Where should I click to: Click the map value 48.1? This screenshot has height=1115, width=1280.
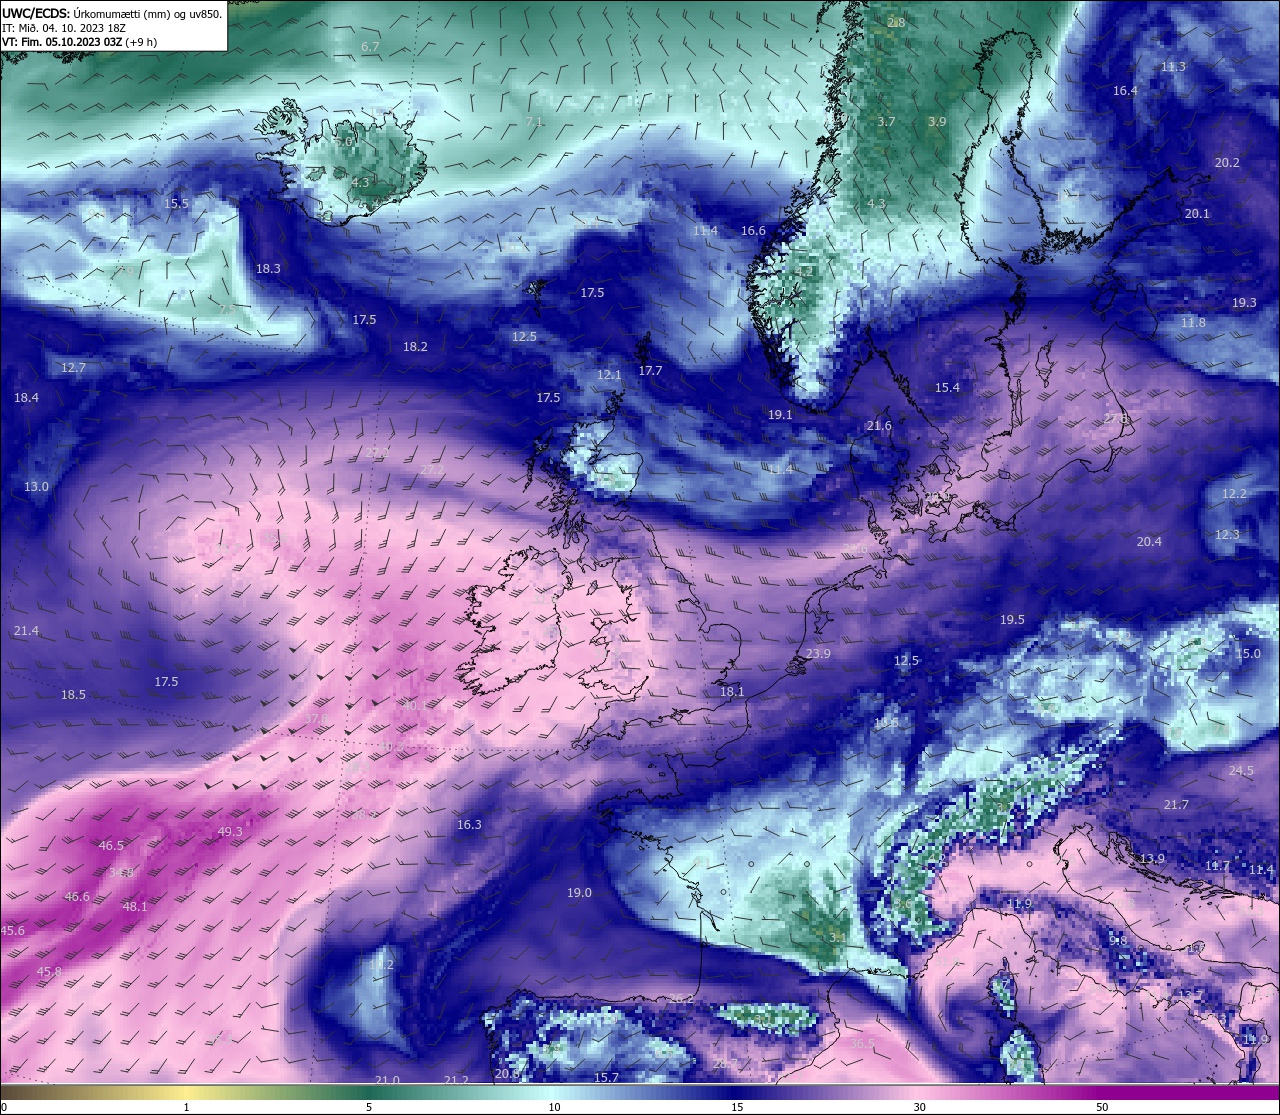click(135, 907)
